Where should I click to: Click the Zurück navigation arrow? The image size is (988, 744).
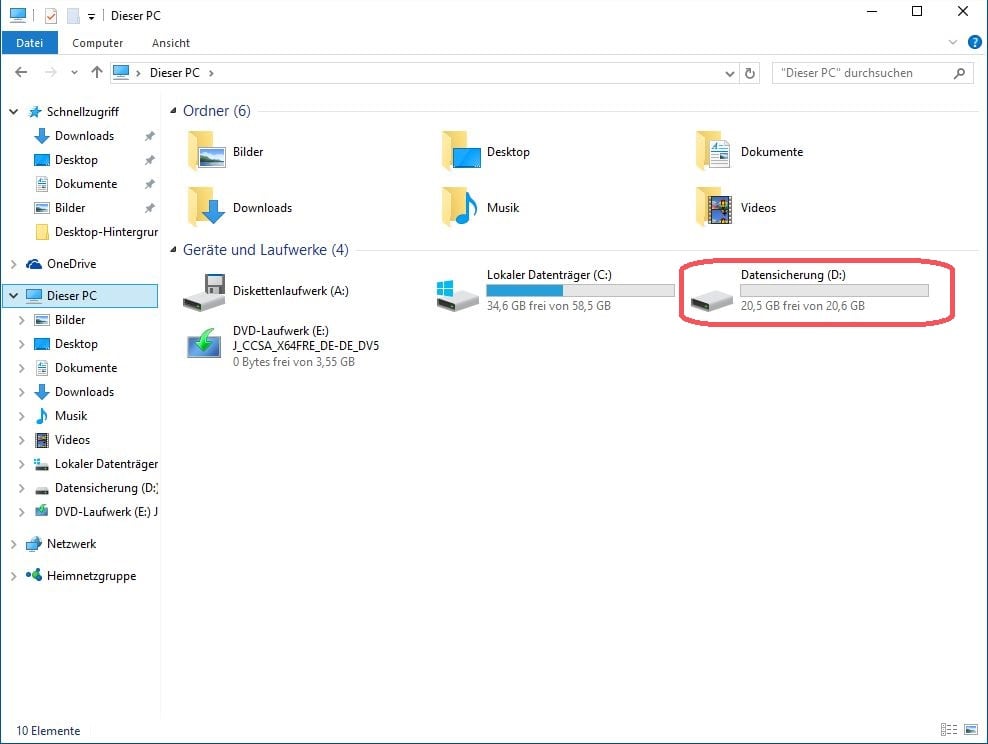click(x=20, y=72)
